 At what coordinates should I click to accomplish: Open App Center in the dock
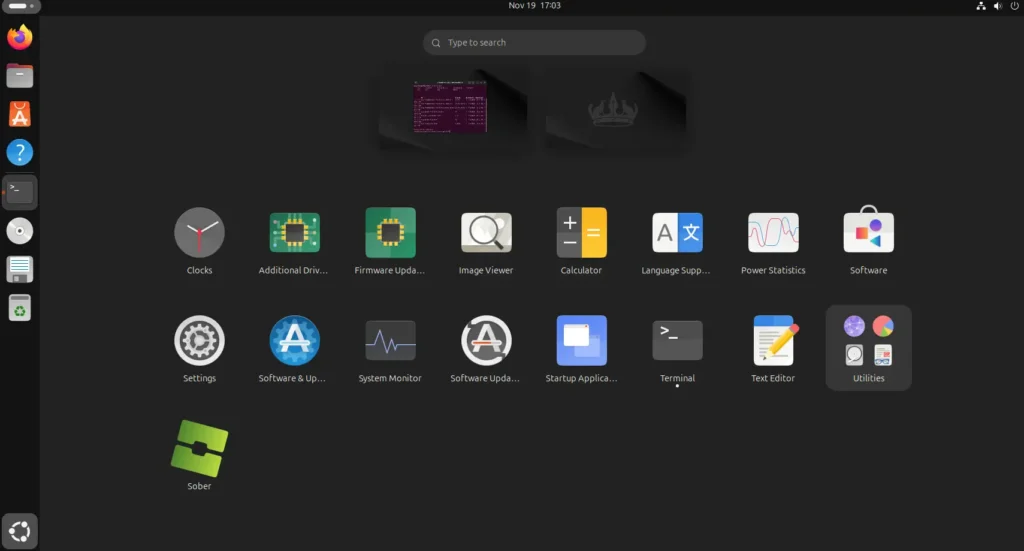point(20,114)
